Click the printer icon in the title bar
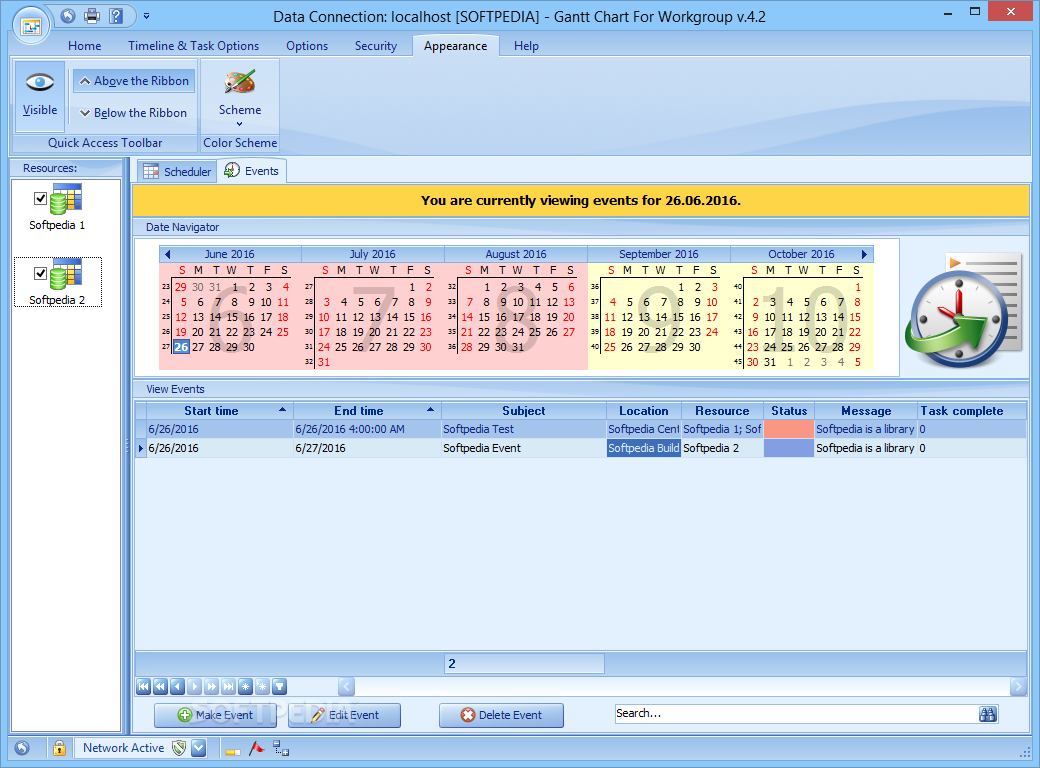Screen dimensions: 1040x768 [92, 16]
